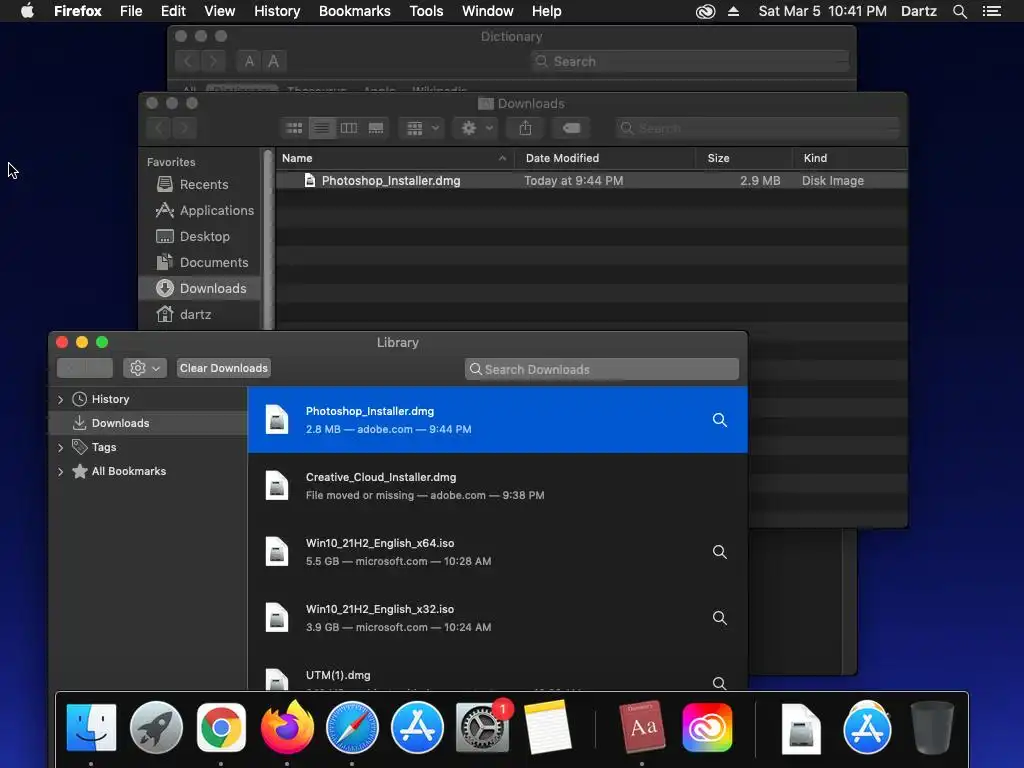Expand All Bookmarks in Library sidebar

(x=60, y=472)
